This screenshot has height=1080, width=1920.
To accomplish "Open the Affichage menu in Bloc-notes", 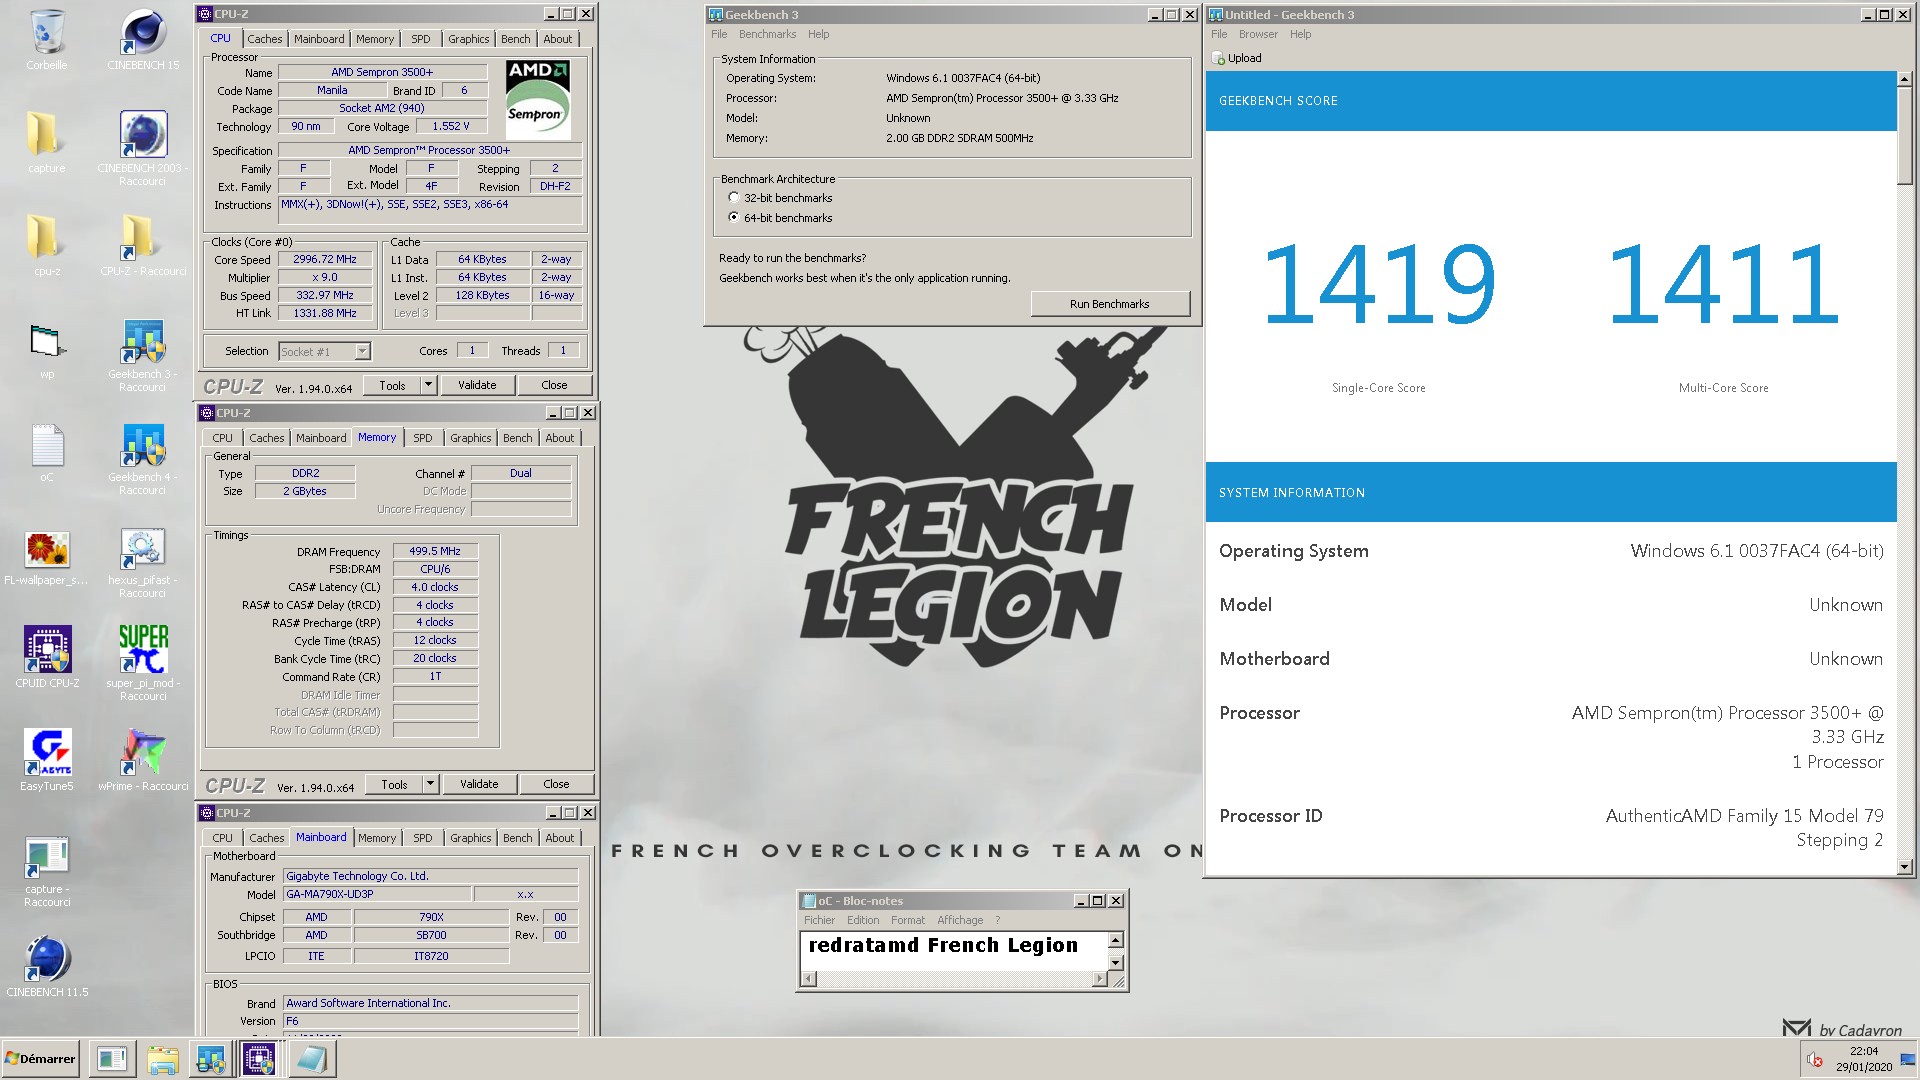I will pyautogui.click(x=960, y=920).
